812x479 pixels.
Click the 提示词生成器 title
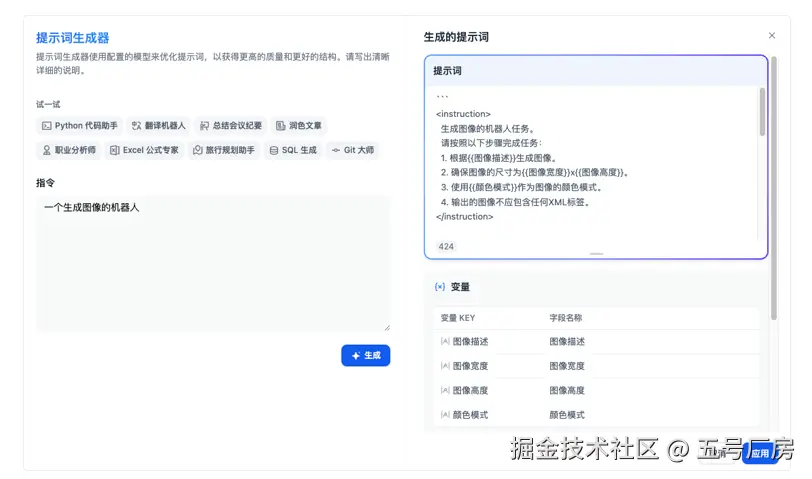72,38
